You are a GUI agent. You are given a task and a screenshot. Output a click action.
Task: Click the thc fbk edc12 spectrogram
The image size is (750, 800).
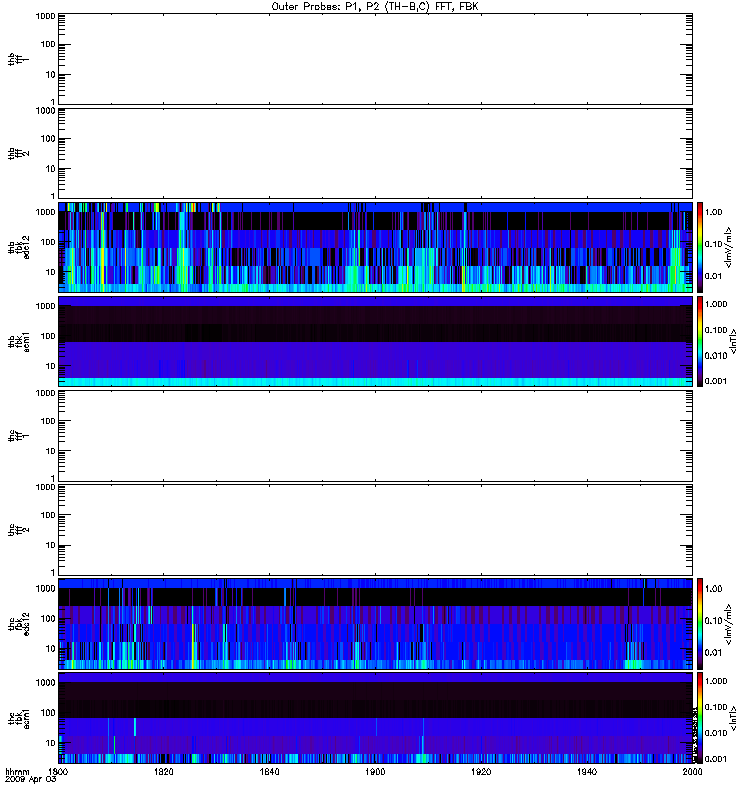pos(375,623)
